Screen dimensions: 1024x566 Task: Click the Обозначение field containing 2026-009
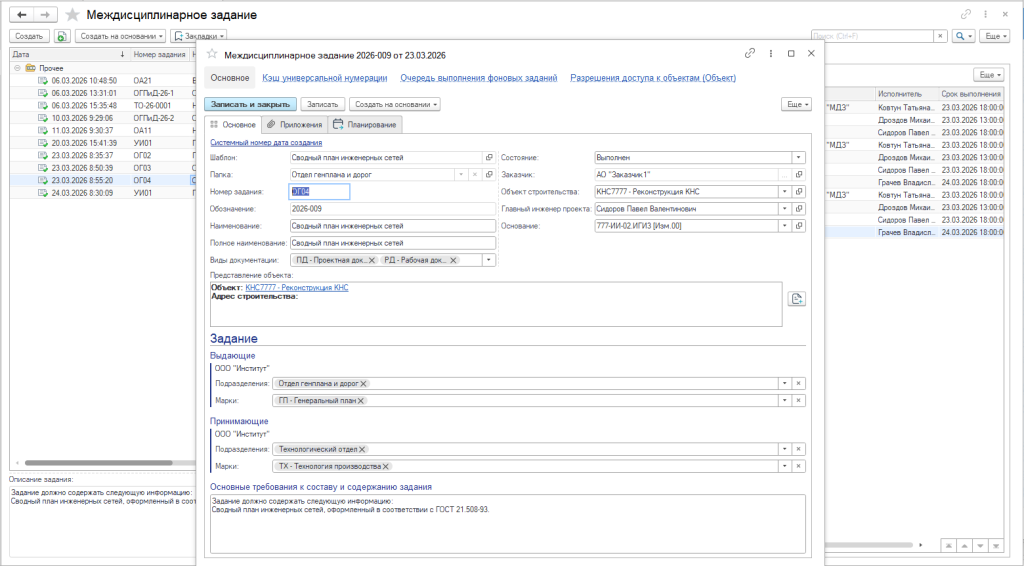tap(392, 209)
